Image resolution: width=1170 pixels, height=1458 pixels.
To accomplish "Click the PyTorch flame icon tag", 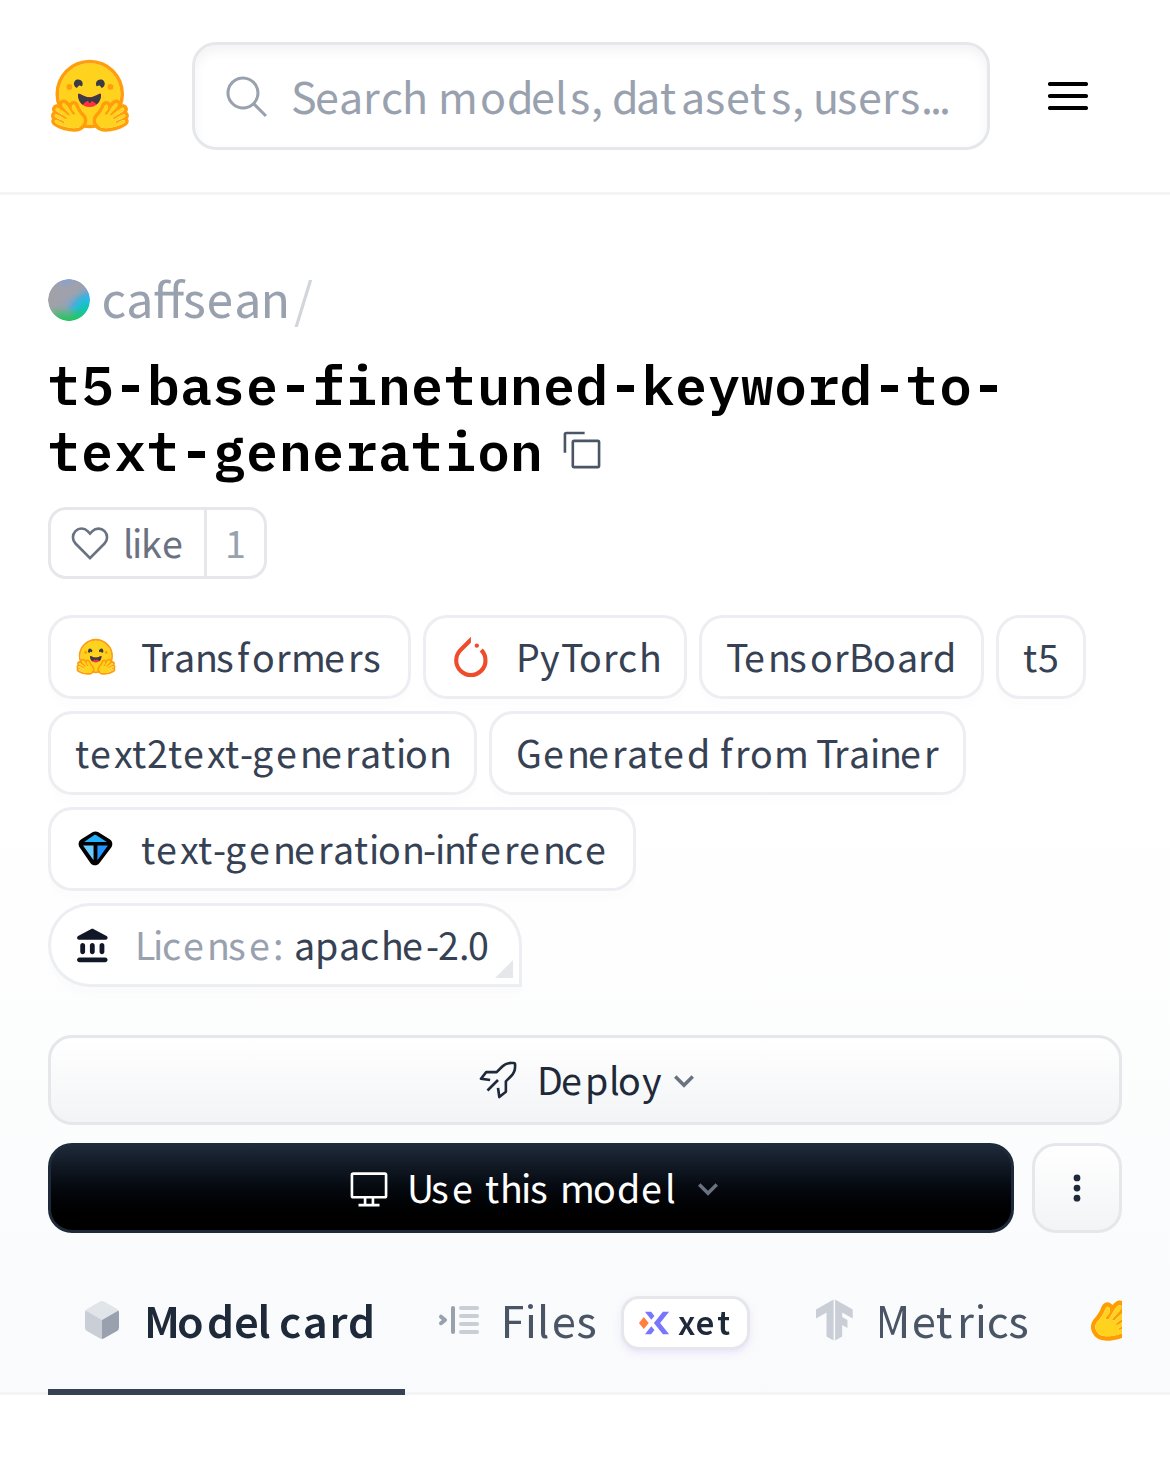I will (x=471, y=658).
